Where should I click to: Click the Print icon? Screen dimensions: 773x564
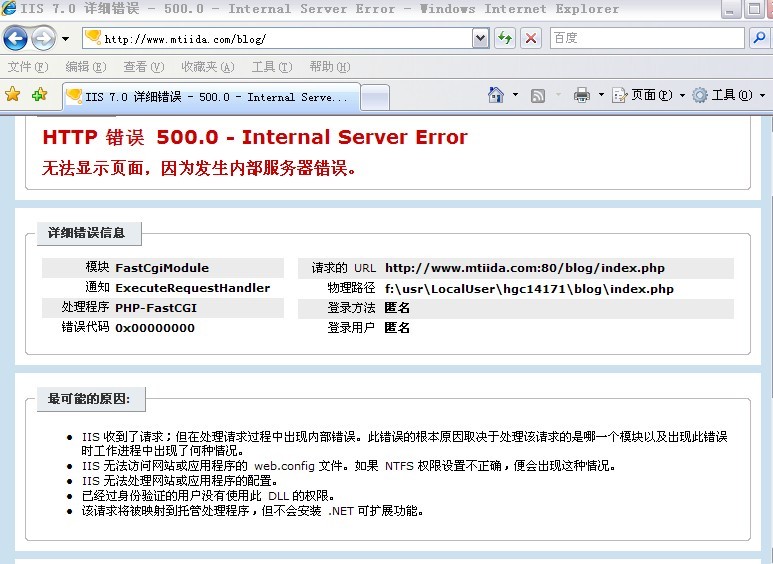point(582,95)
